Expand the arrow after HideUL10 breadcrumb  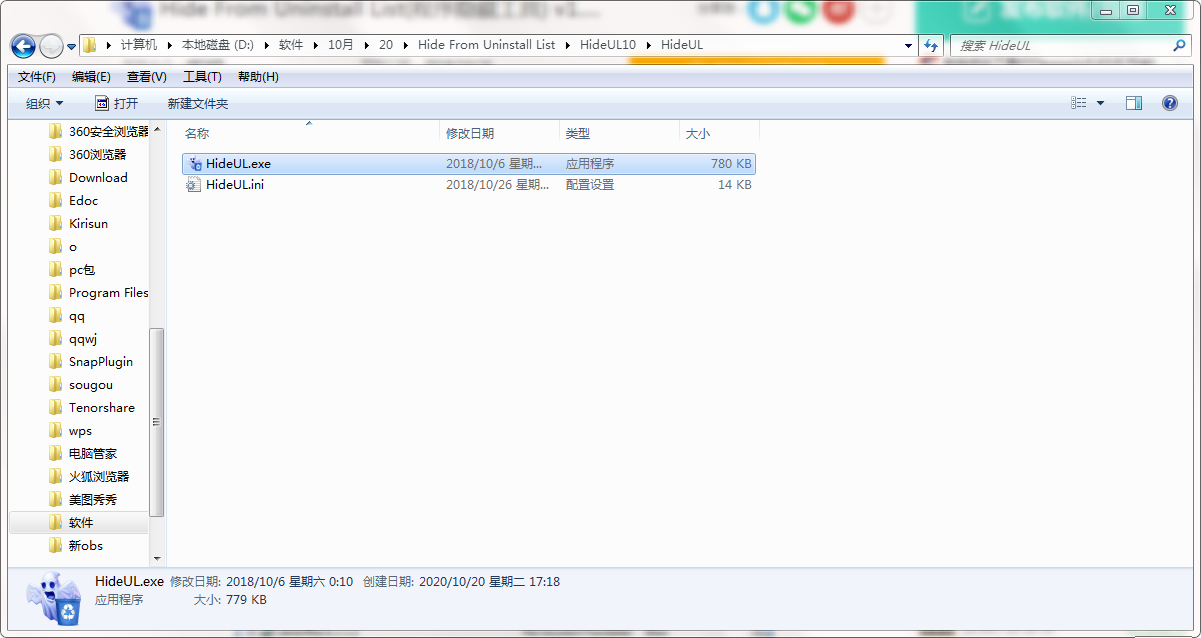coord(648,46)
